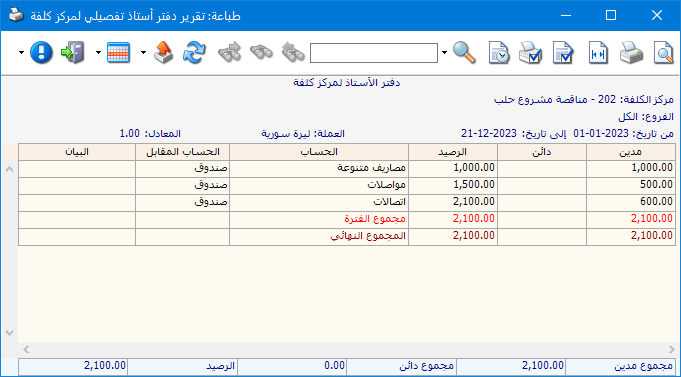Click the 600.00 debit cell
The image size is (681, 377).
[x=631, y=203]
